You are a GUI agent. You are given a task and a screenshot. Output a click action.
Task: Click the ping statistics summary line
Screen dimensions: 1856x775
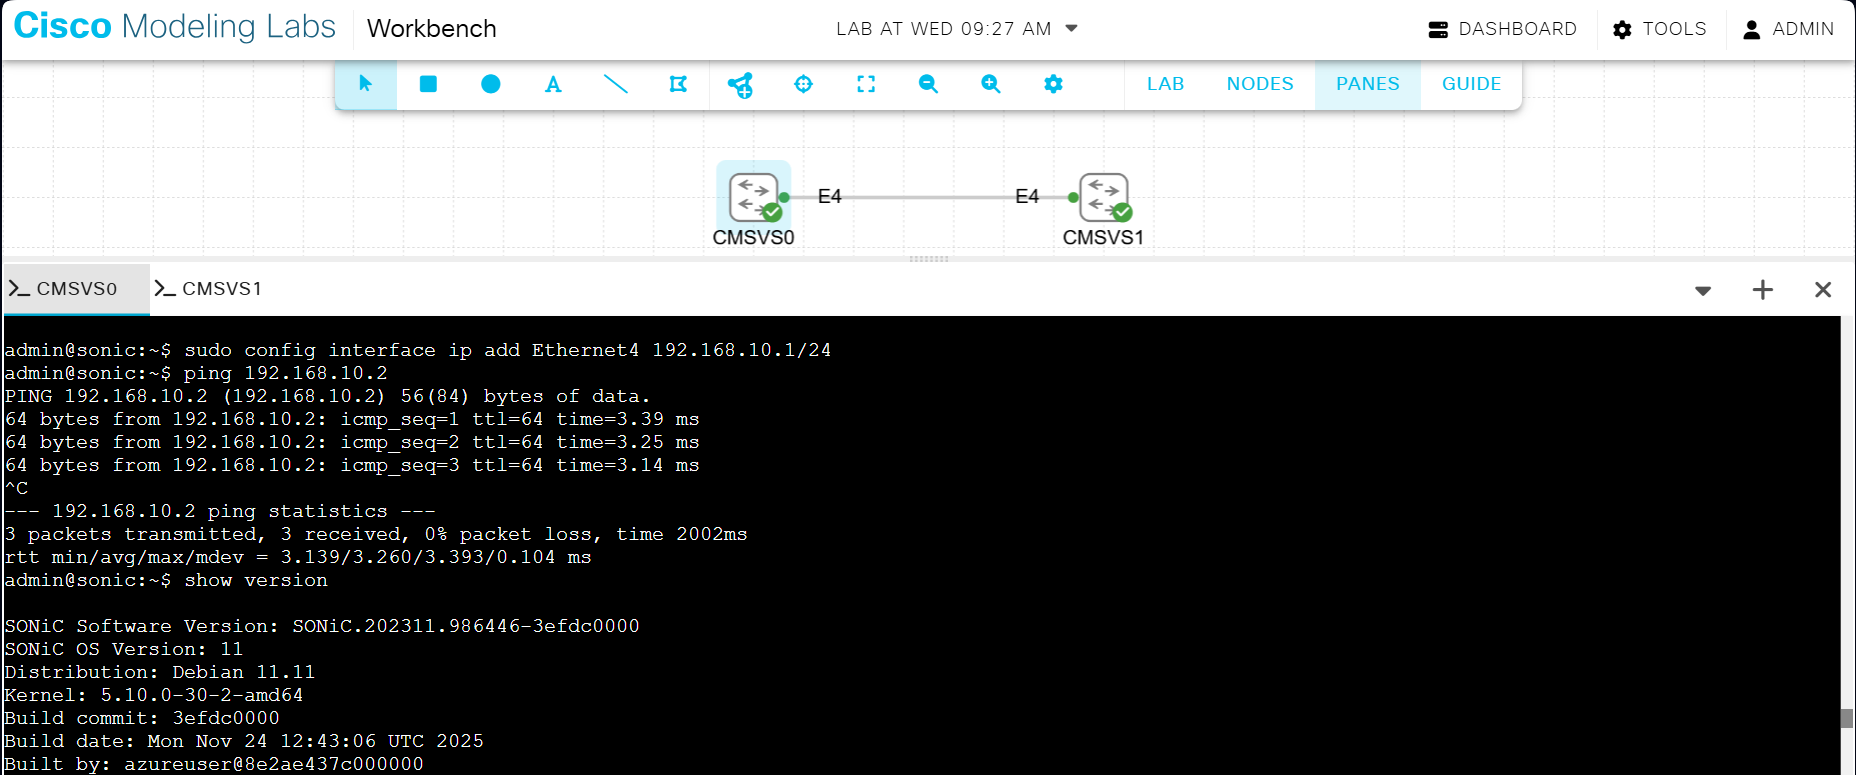[x=376, y=534]
